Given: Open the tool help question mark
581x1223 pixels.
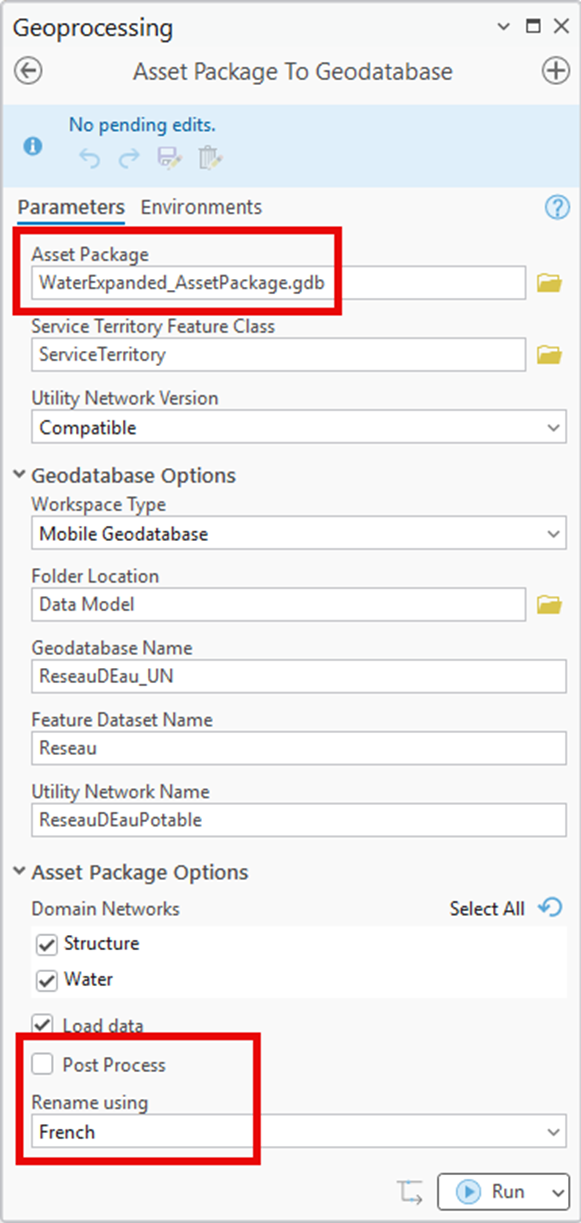Looking at the screenshot, I should click(x=556, y=207).
